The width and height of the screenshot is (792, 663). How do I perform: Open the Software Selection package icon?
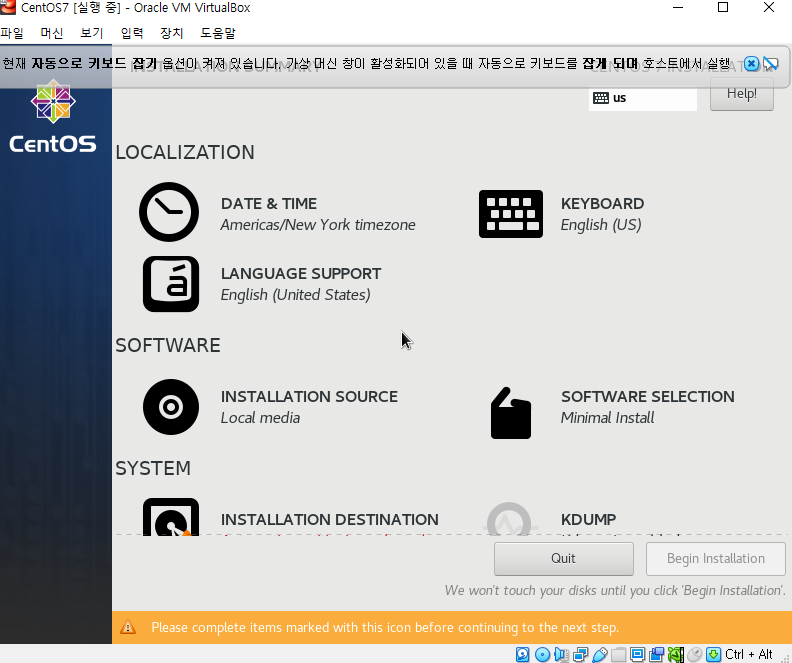(x=511, y=413)
